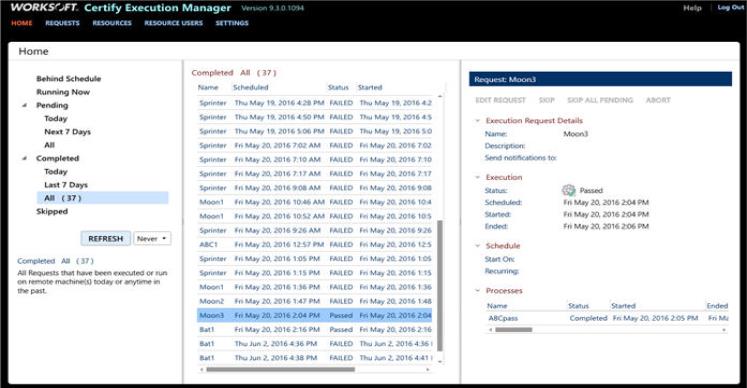The height and width of the screenshot is (388, 747).
Task: Collapse the Execution Request Details section
Action: [x=477, y=121]
